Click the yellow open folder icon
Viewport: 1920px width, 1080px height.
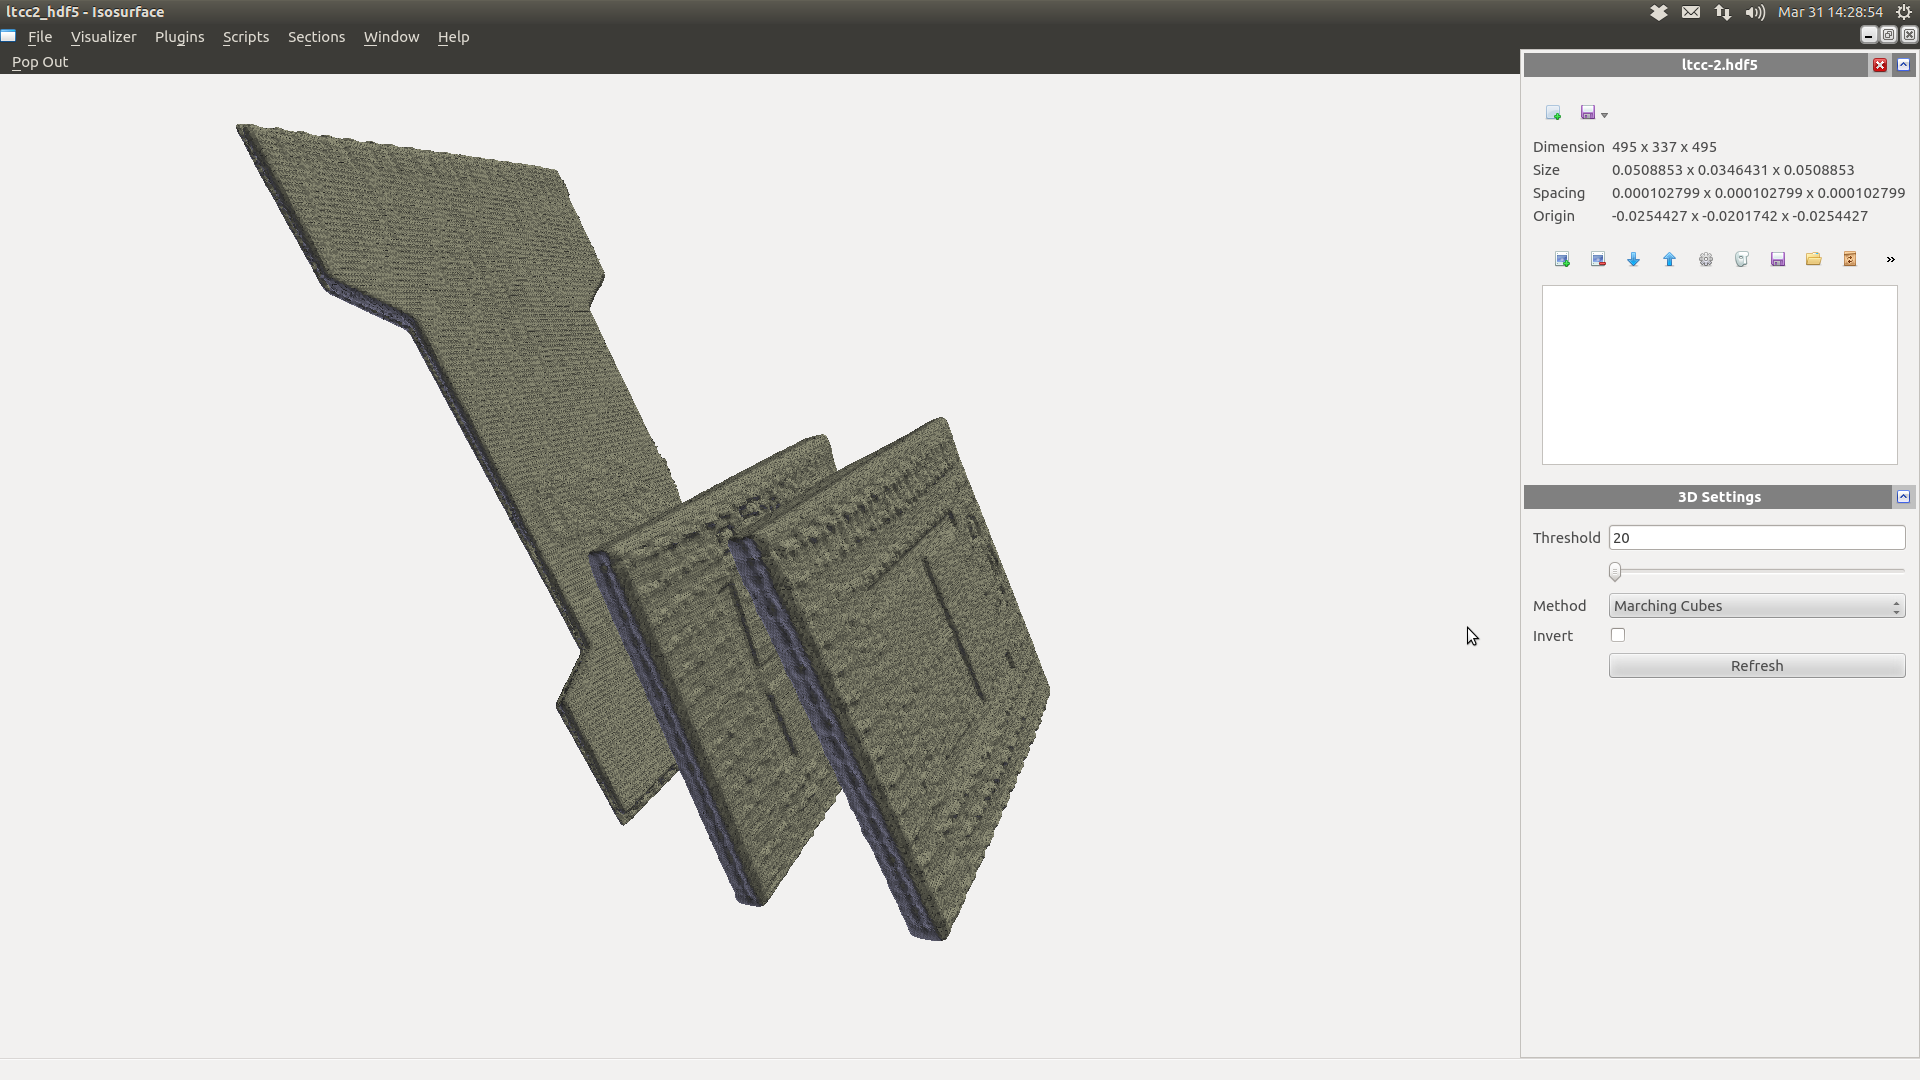pos(1814,260)
